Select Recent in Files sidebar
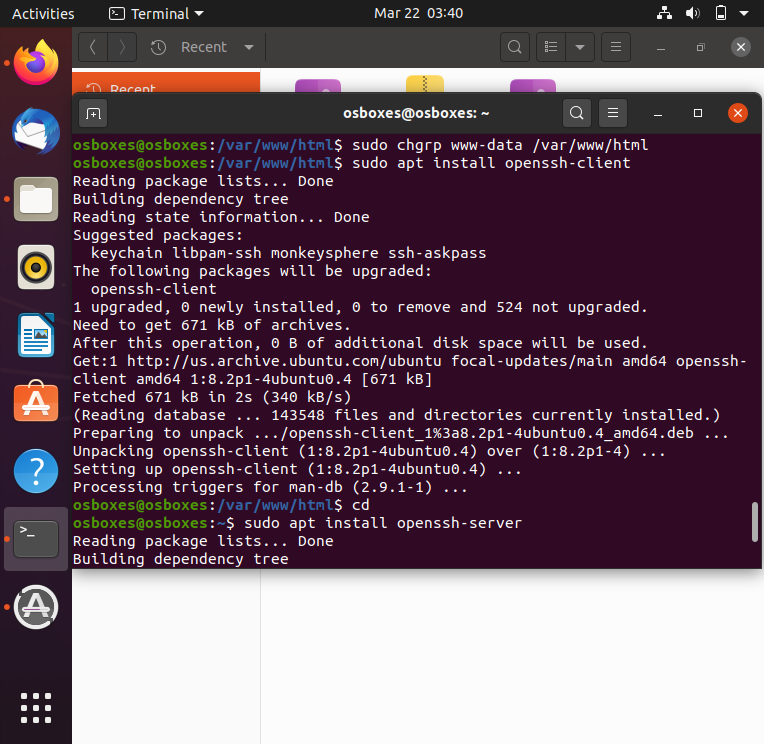Screen dimensions: 764x744 [x=166, y=84]
